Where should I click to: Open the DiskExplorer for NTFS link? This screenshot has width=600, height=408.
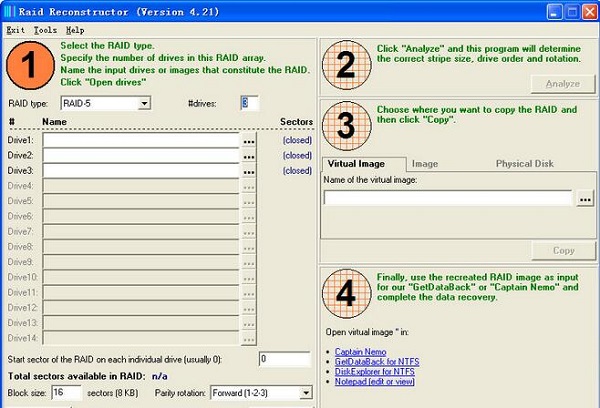375,372
